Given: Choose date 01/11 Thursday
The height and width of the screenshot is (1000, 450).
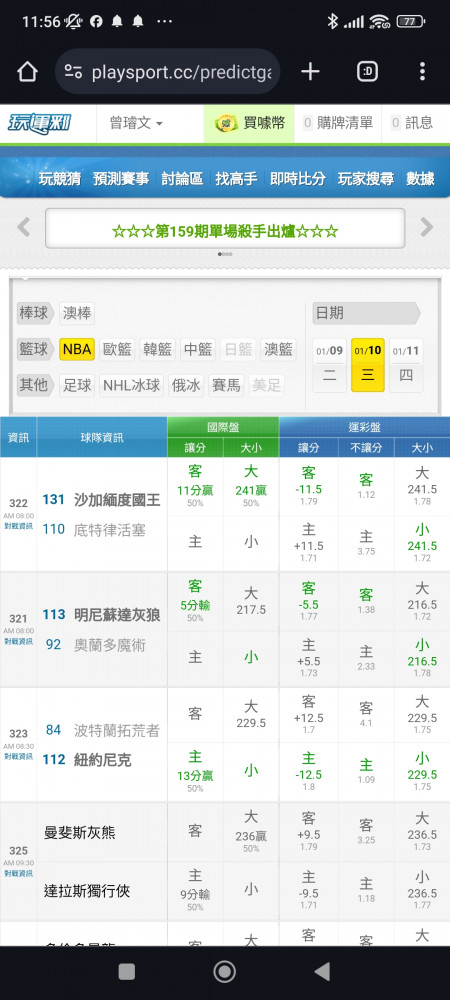Looking at the screenshot, I should (x=406, y=365).
